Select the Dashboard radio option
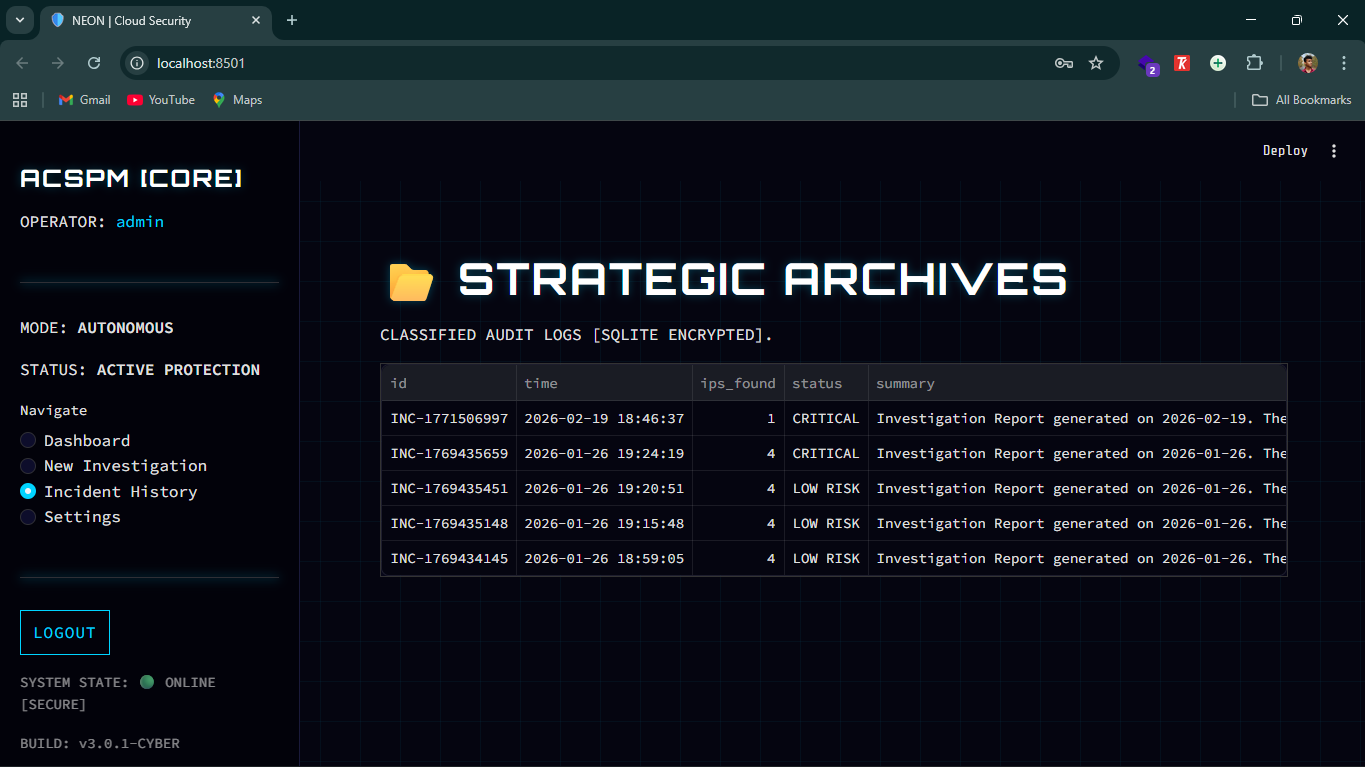Viewport: 1365px width, 767px height. tap(27, 440)
